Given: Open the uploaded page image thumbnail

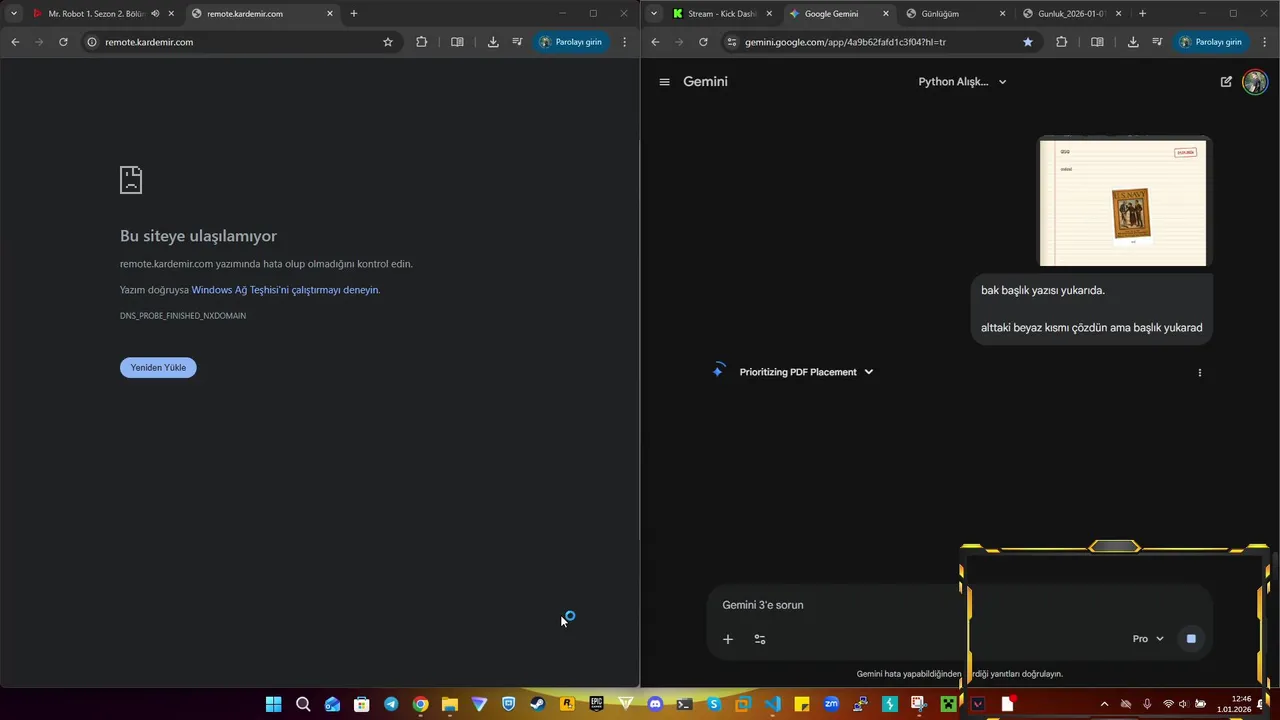Looking at the screenshot, I should [x=1123, y=201].
